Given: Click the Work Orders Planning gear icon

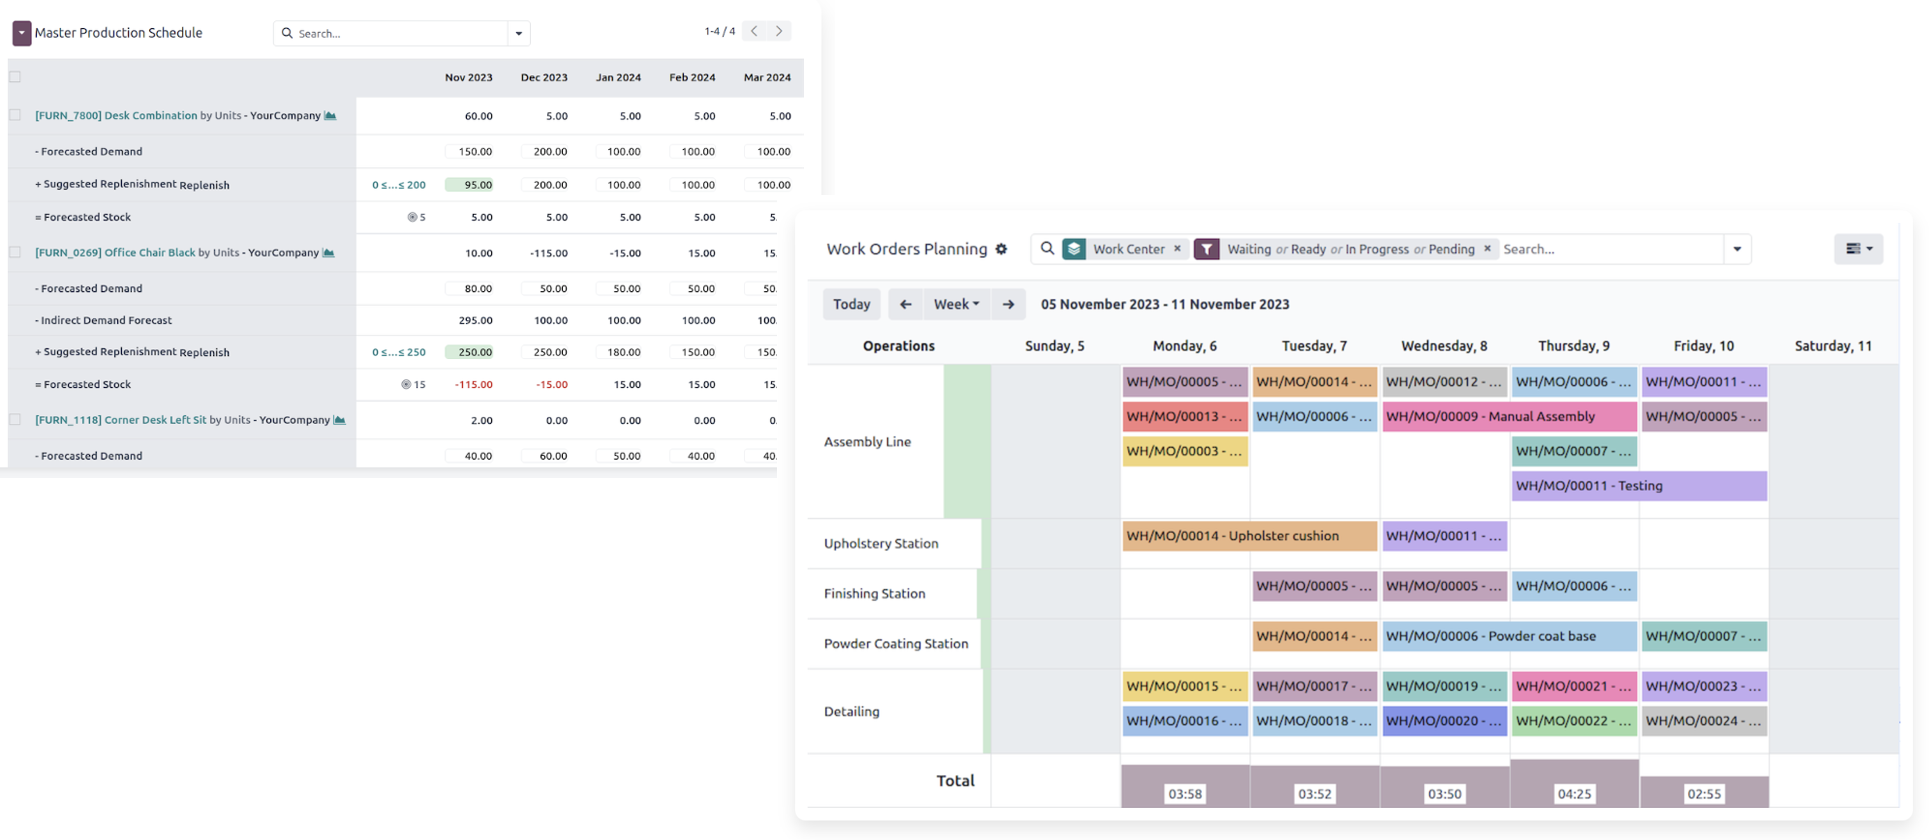Looking at the screenshot, I should 1001,249.
